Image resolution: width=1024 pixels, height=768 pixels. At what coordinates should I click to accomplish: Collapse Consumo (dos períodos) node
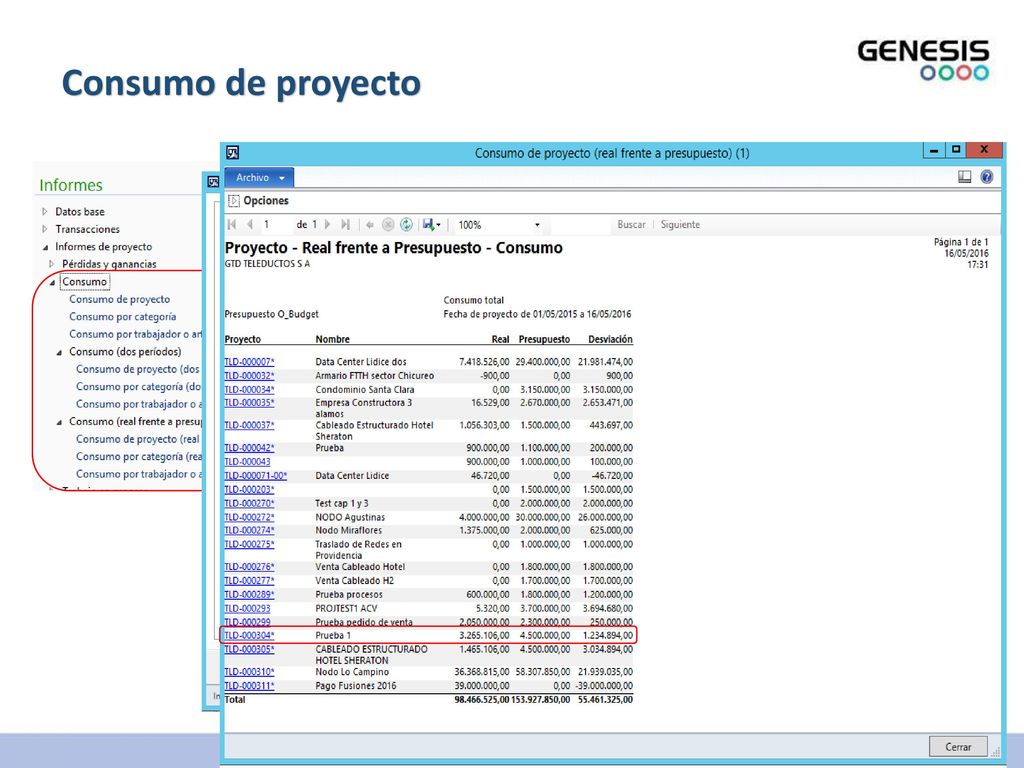pos(59,352)
